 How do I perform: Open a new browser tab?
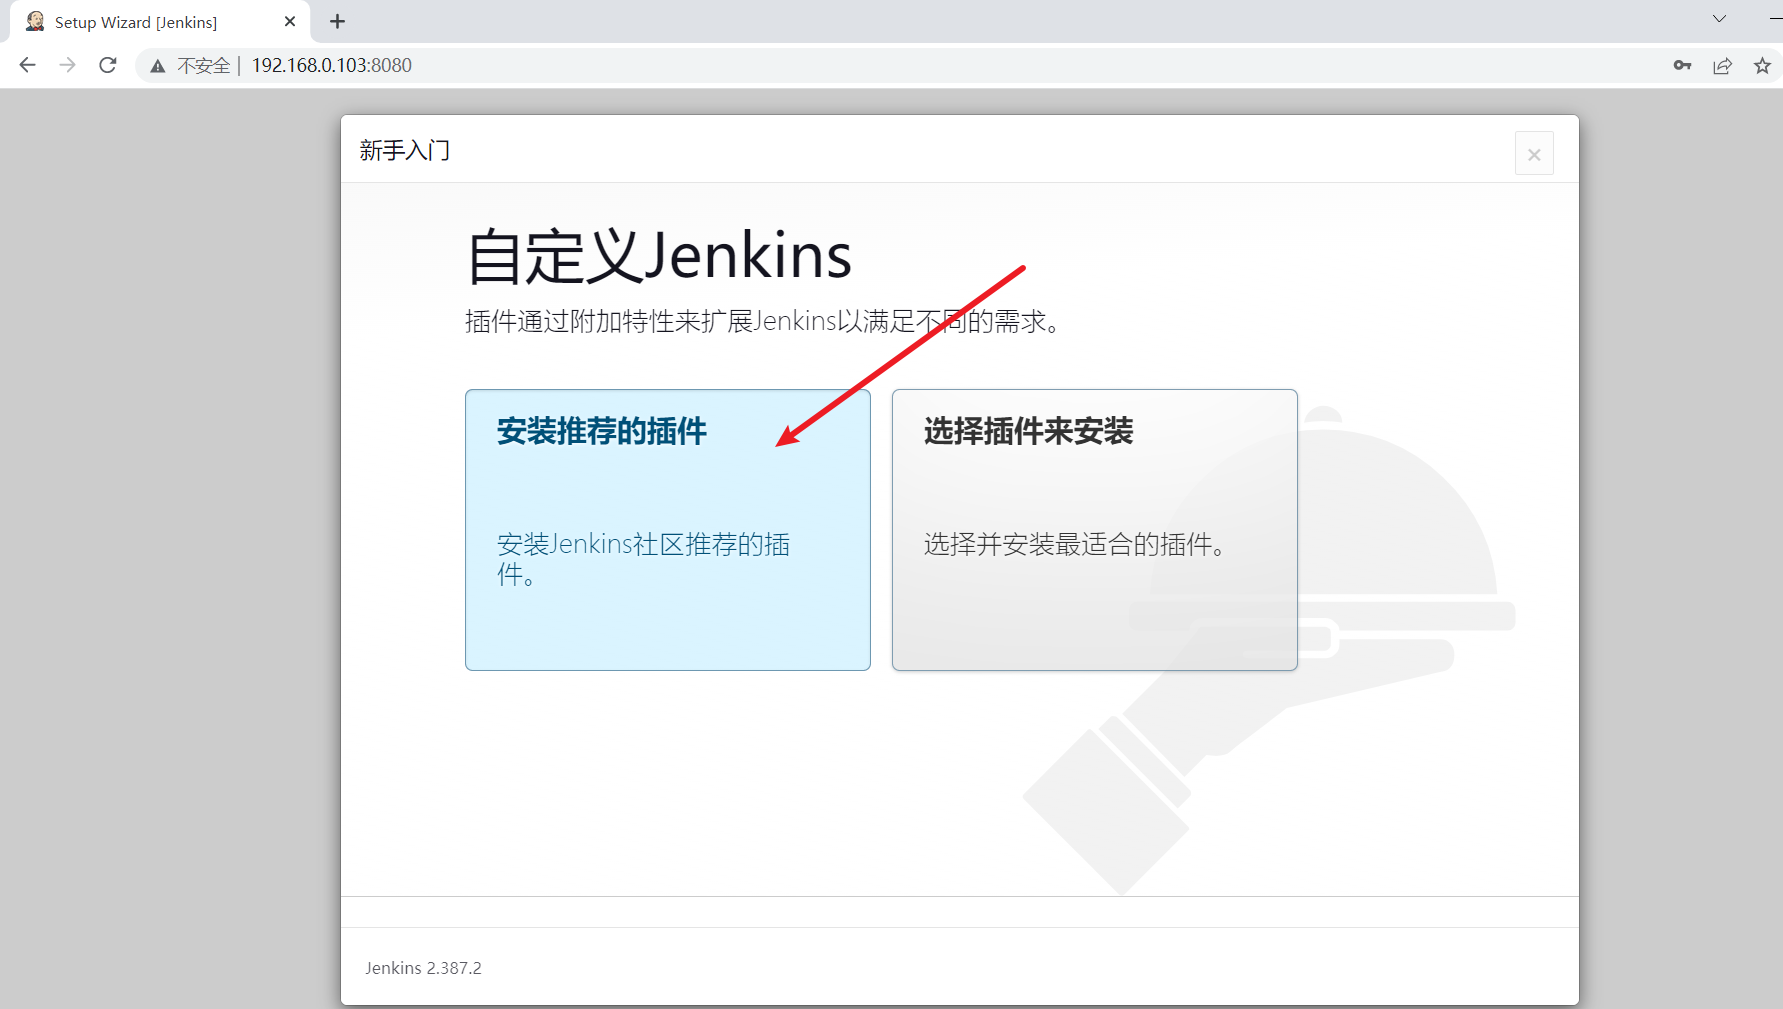click(338, 21)
